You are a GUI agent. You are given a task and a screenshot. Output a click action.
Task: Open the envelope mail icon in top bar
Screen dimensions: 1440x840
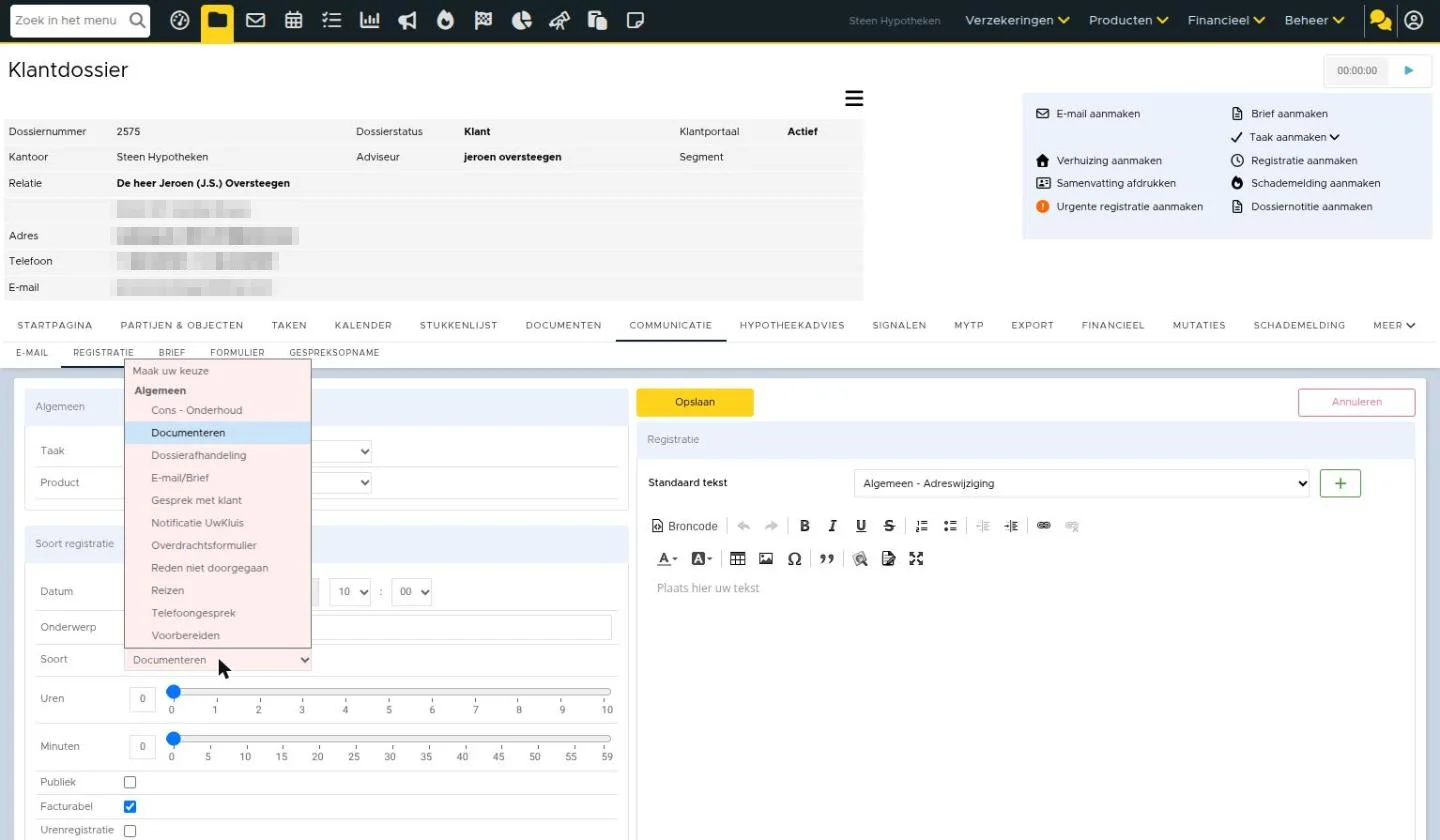coord(255,20)
